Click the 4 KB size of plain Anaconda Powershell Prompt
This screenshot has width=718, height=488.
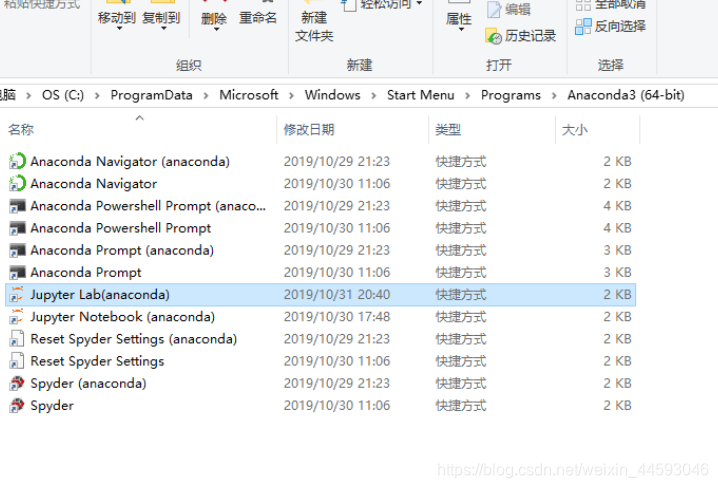[617, 228]
